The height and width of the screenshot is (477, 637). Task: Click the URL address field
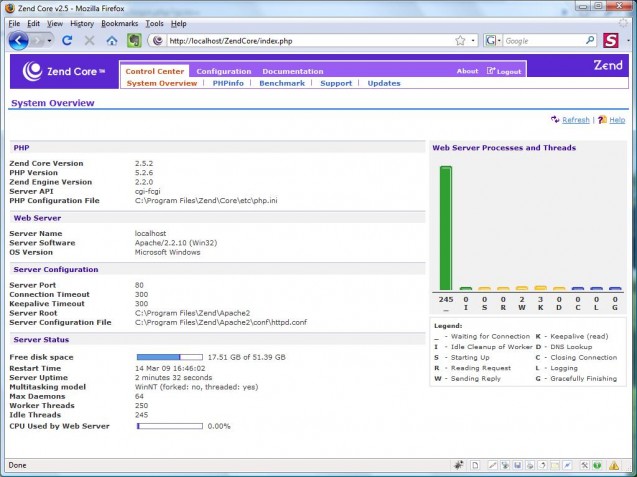[309, 41]
